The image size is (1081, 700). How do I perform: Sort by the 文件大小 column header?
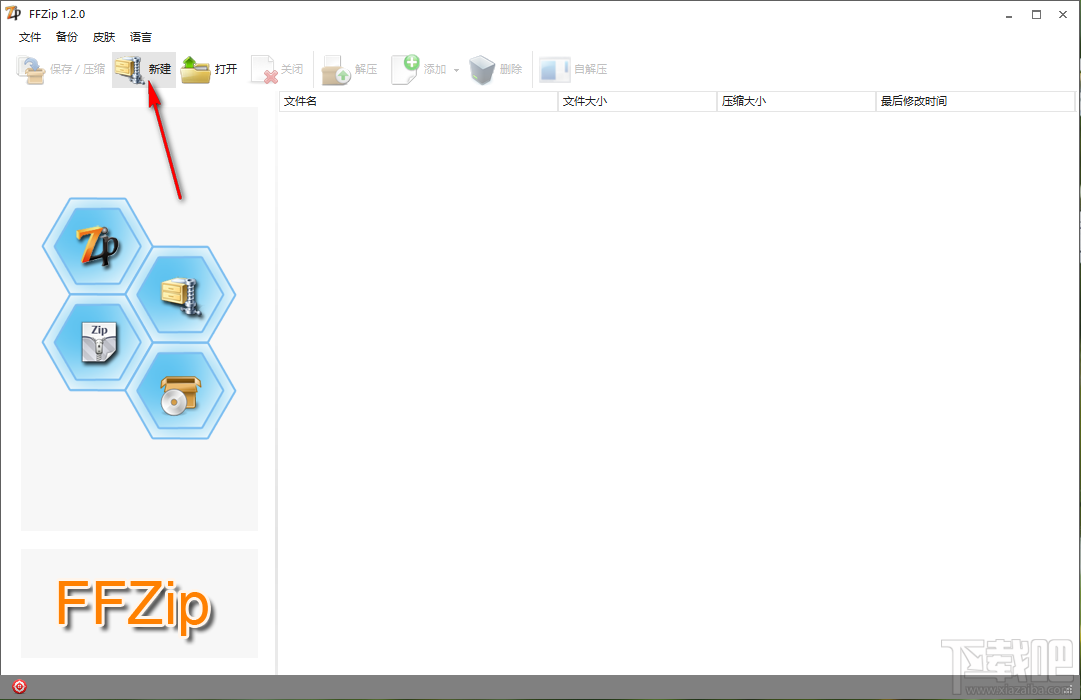[638, 101]
